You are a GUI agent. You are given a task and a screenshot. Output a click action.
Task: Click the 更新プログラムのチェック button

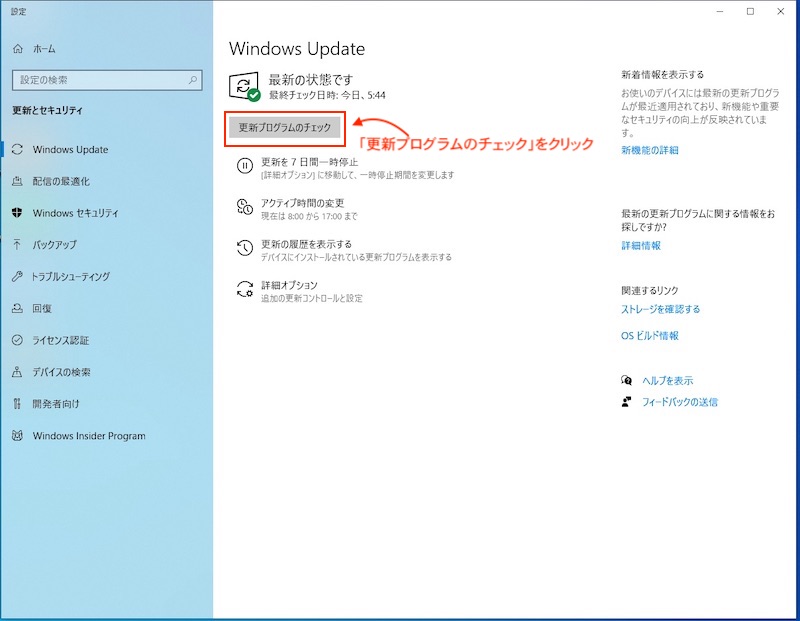[285, 128]
